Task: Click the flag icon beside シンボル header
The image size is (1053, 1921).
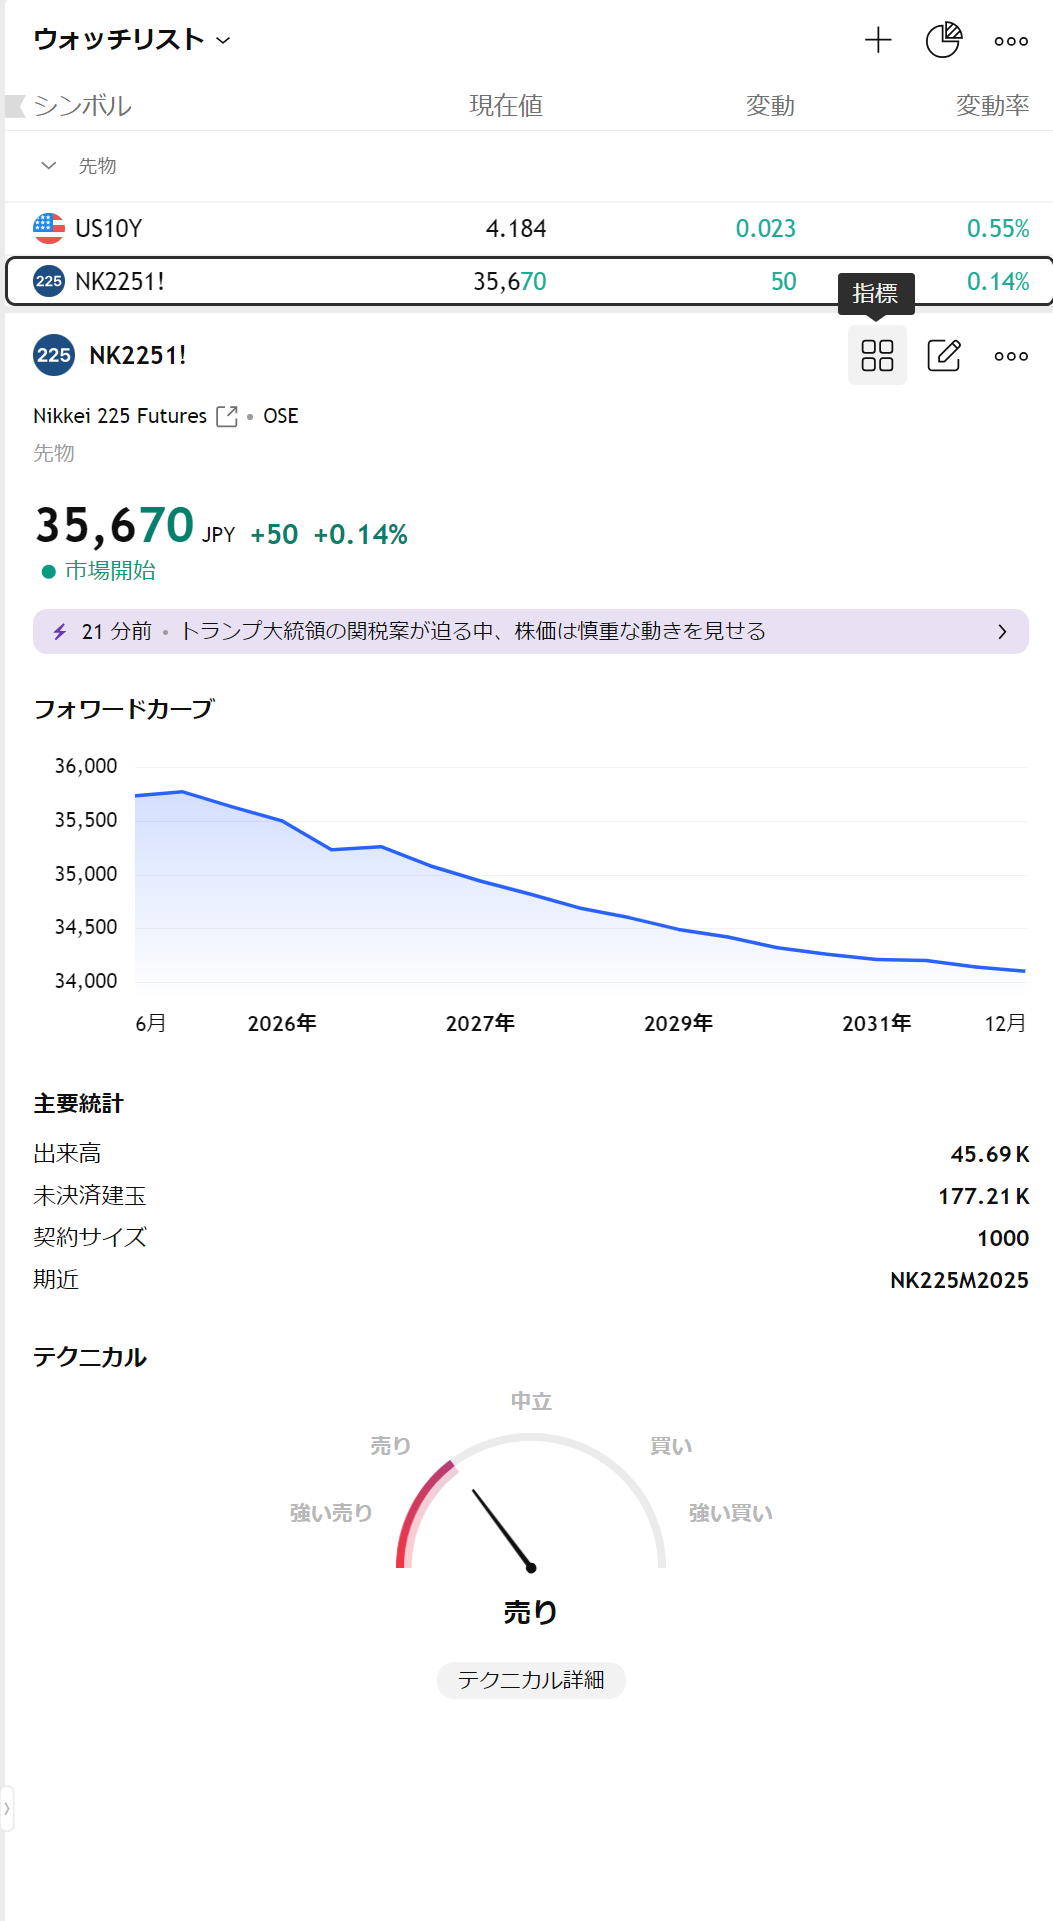Action: [15, 105]
